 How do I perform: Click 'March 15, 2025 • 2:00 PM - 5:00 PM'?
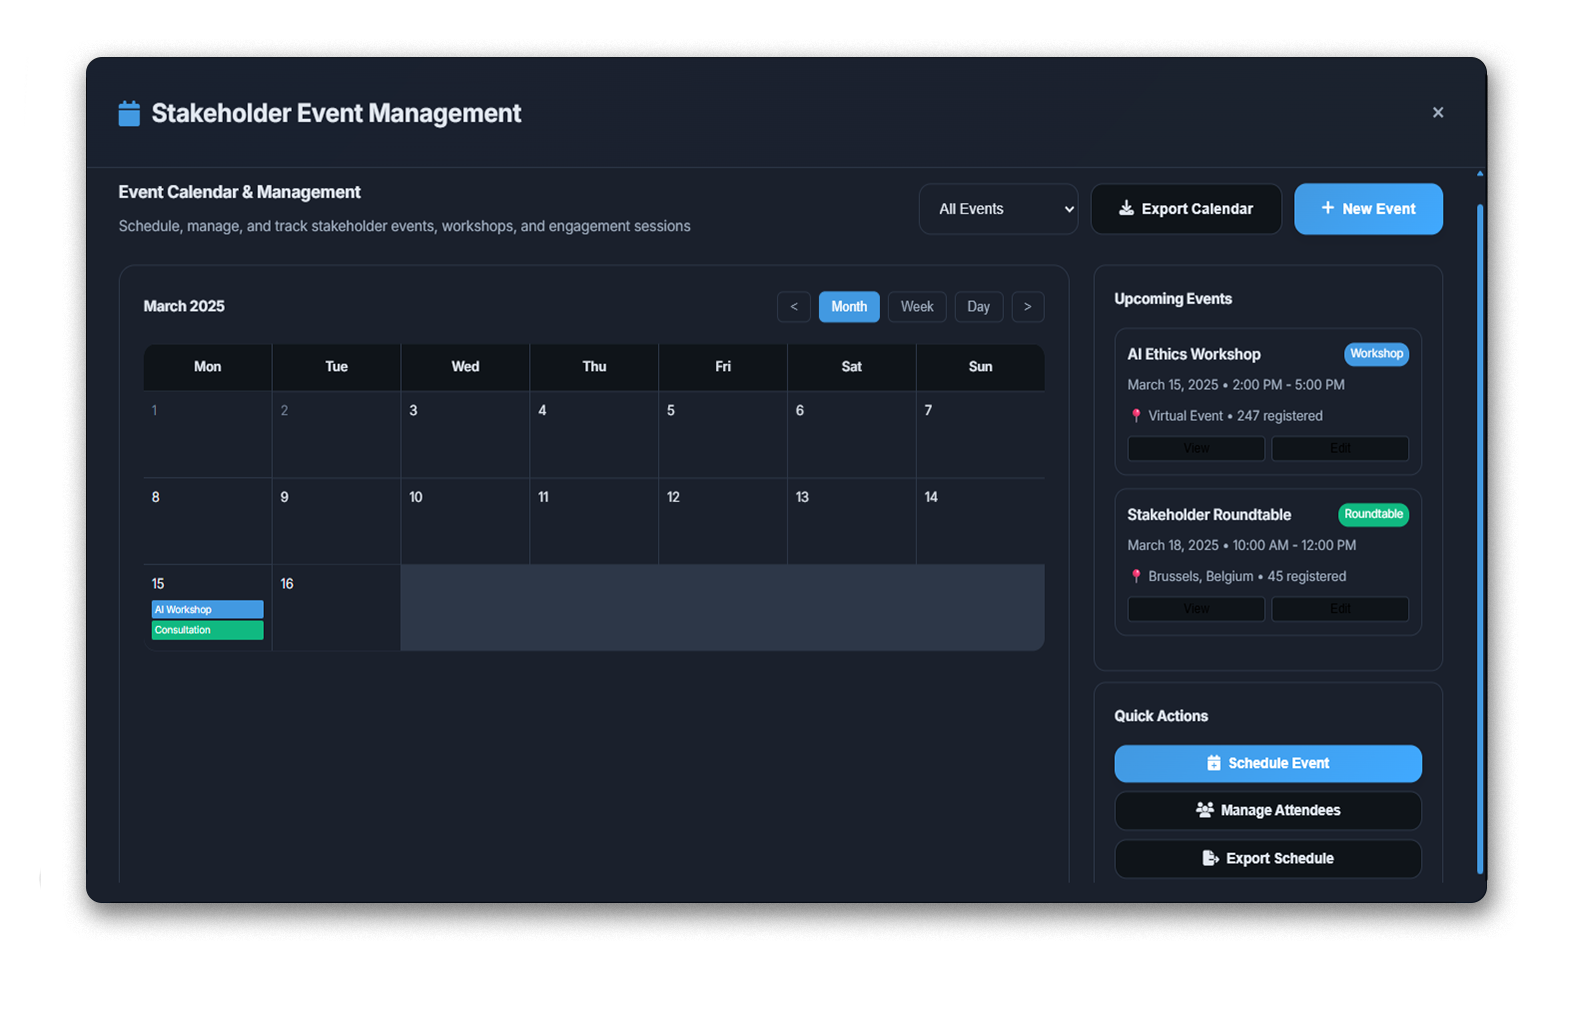click(1236, 385)
